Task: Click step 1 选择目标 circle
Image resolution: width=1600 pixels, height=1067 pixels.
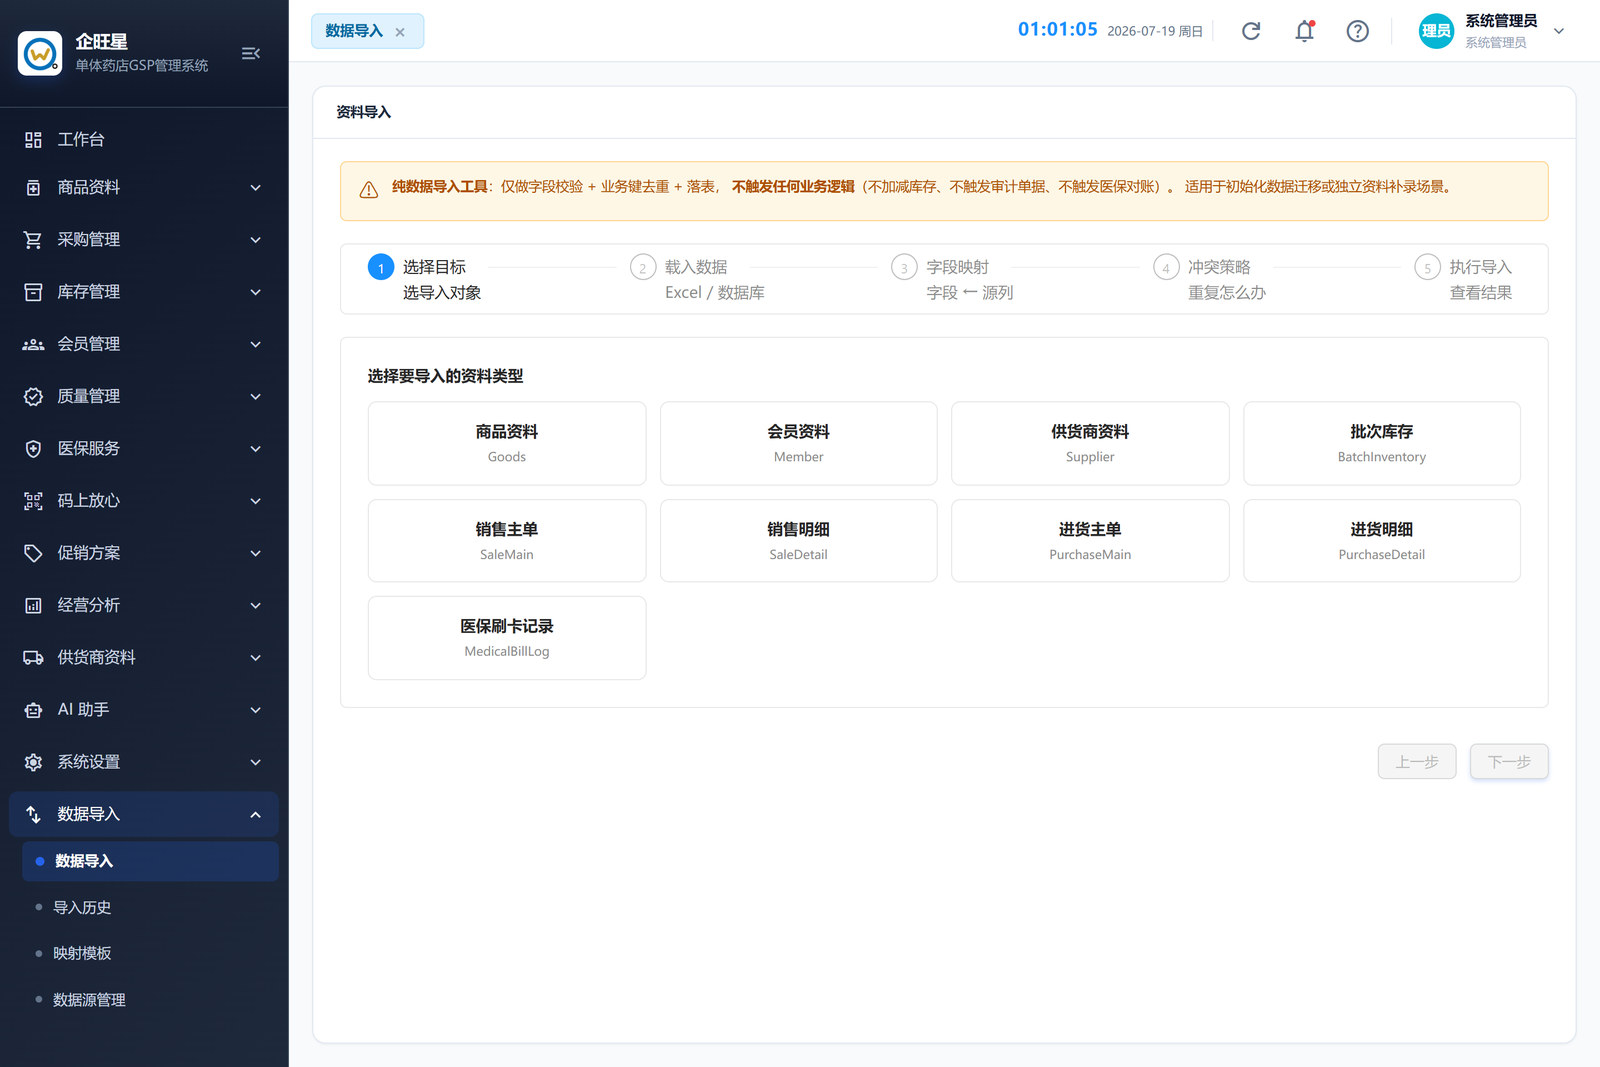Action: (381, 267)
